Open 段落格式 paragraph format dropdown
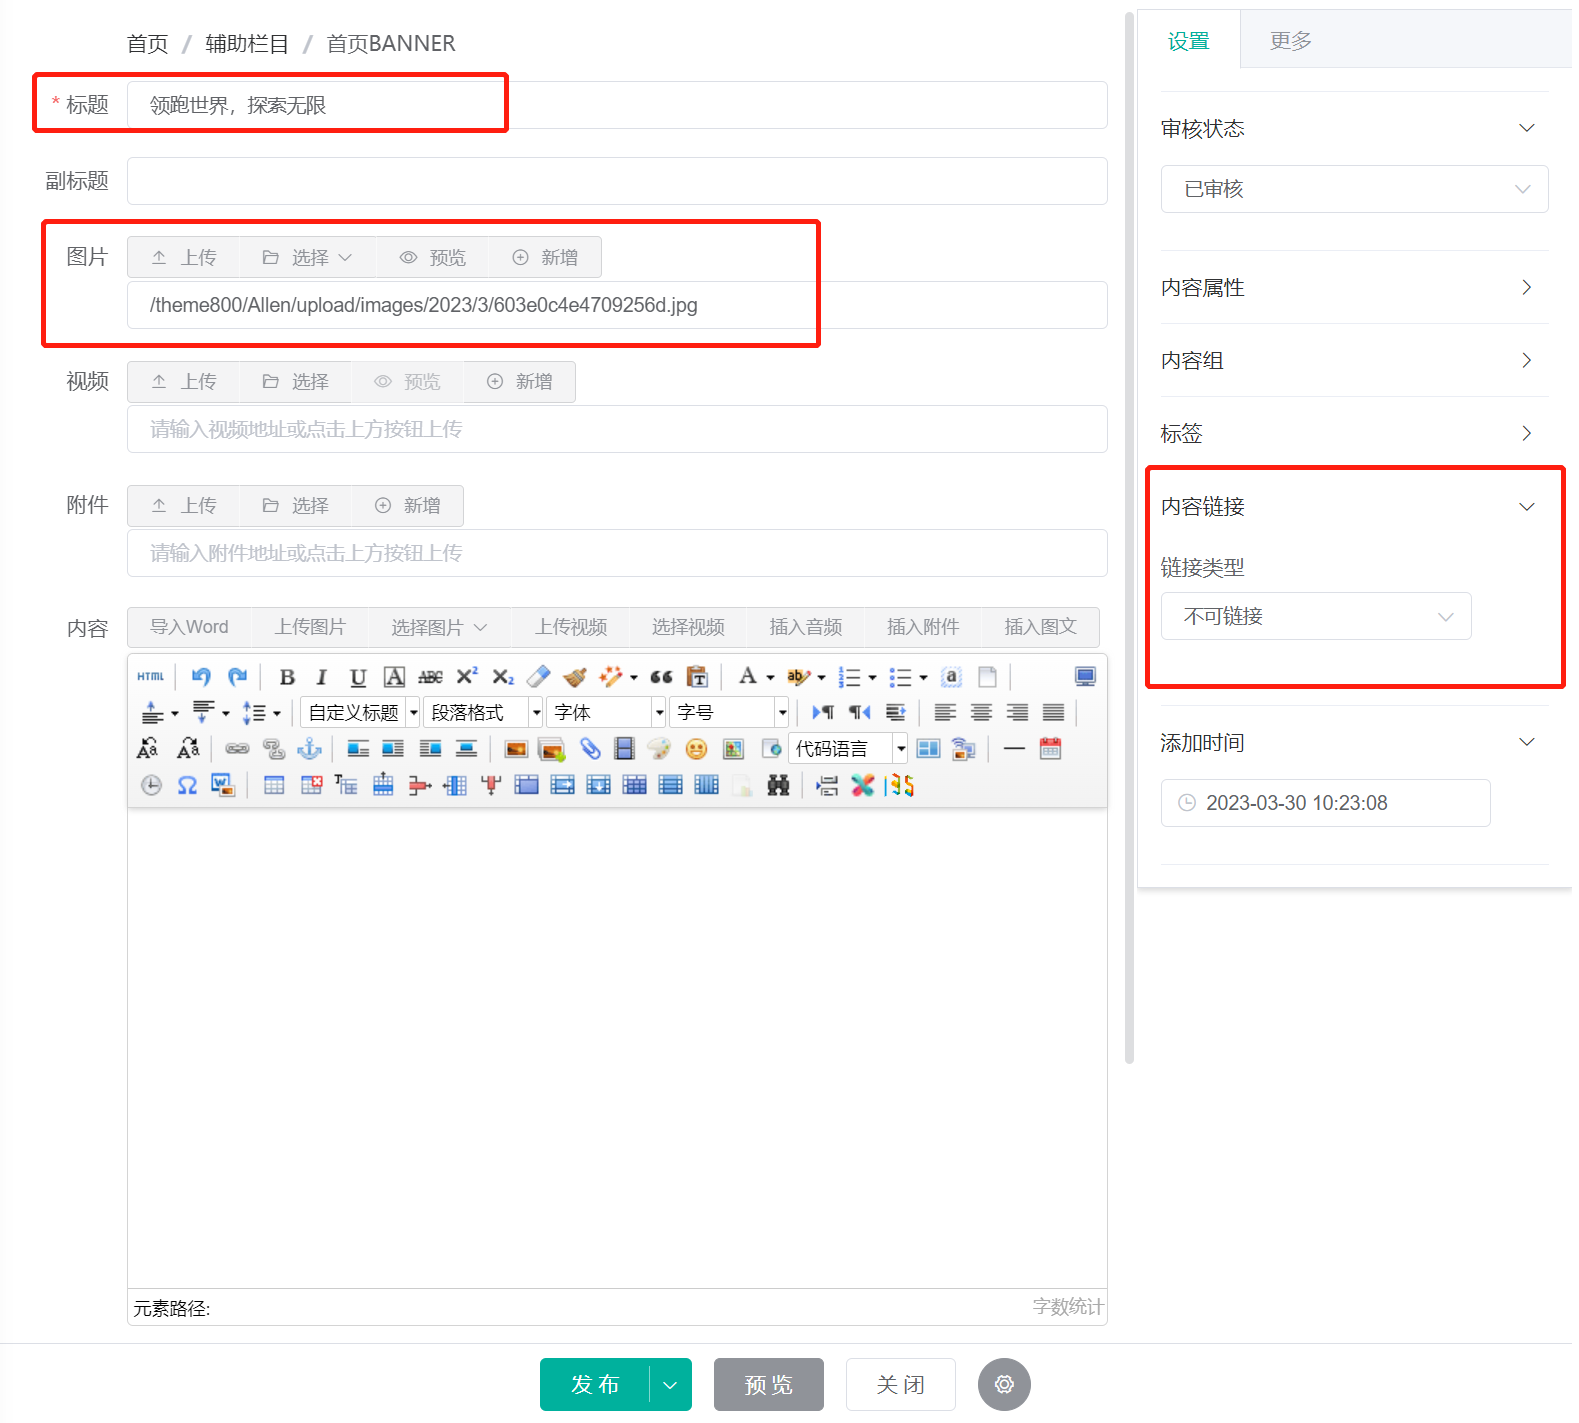1579x1423 pixels. click(x=483, y=713)
